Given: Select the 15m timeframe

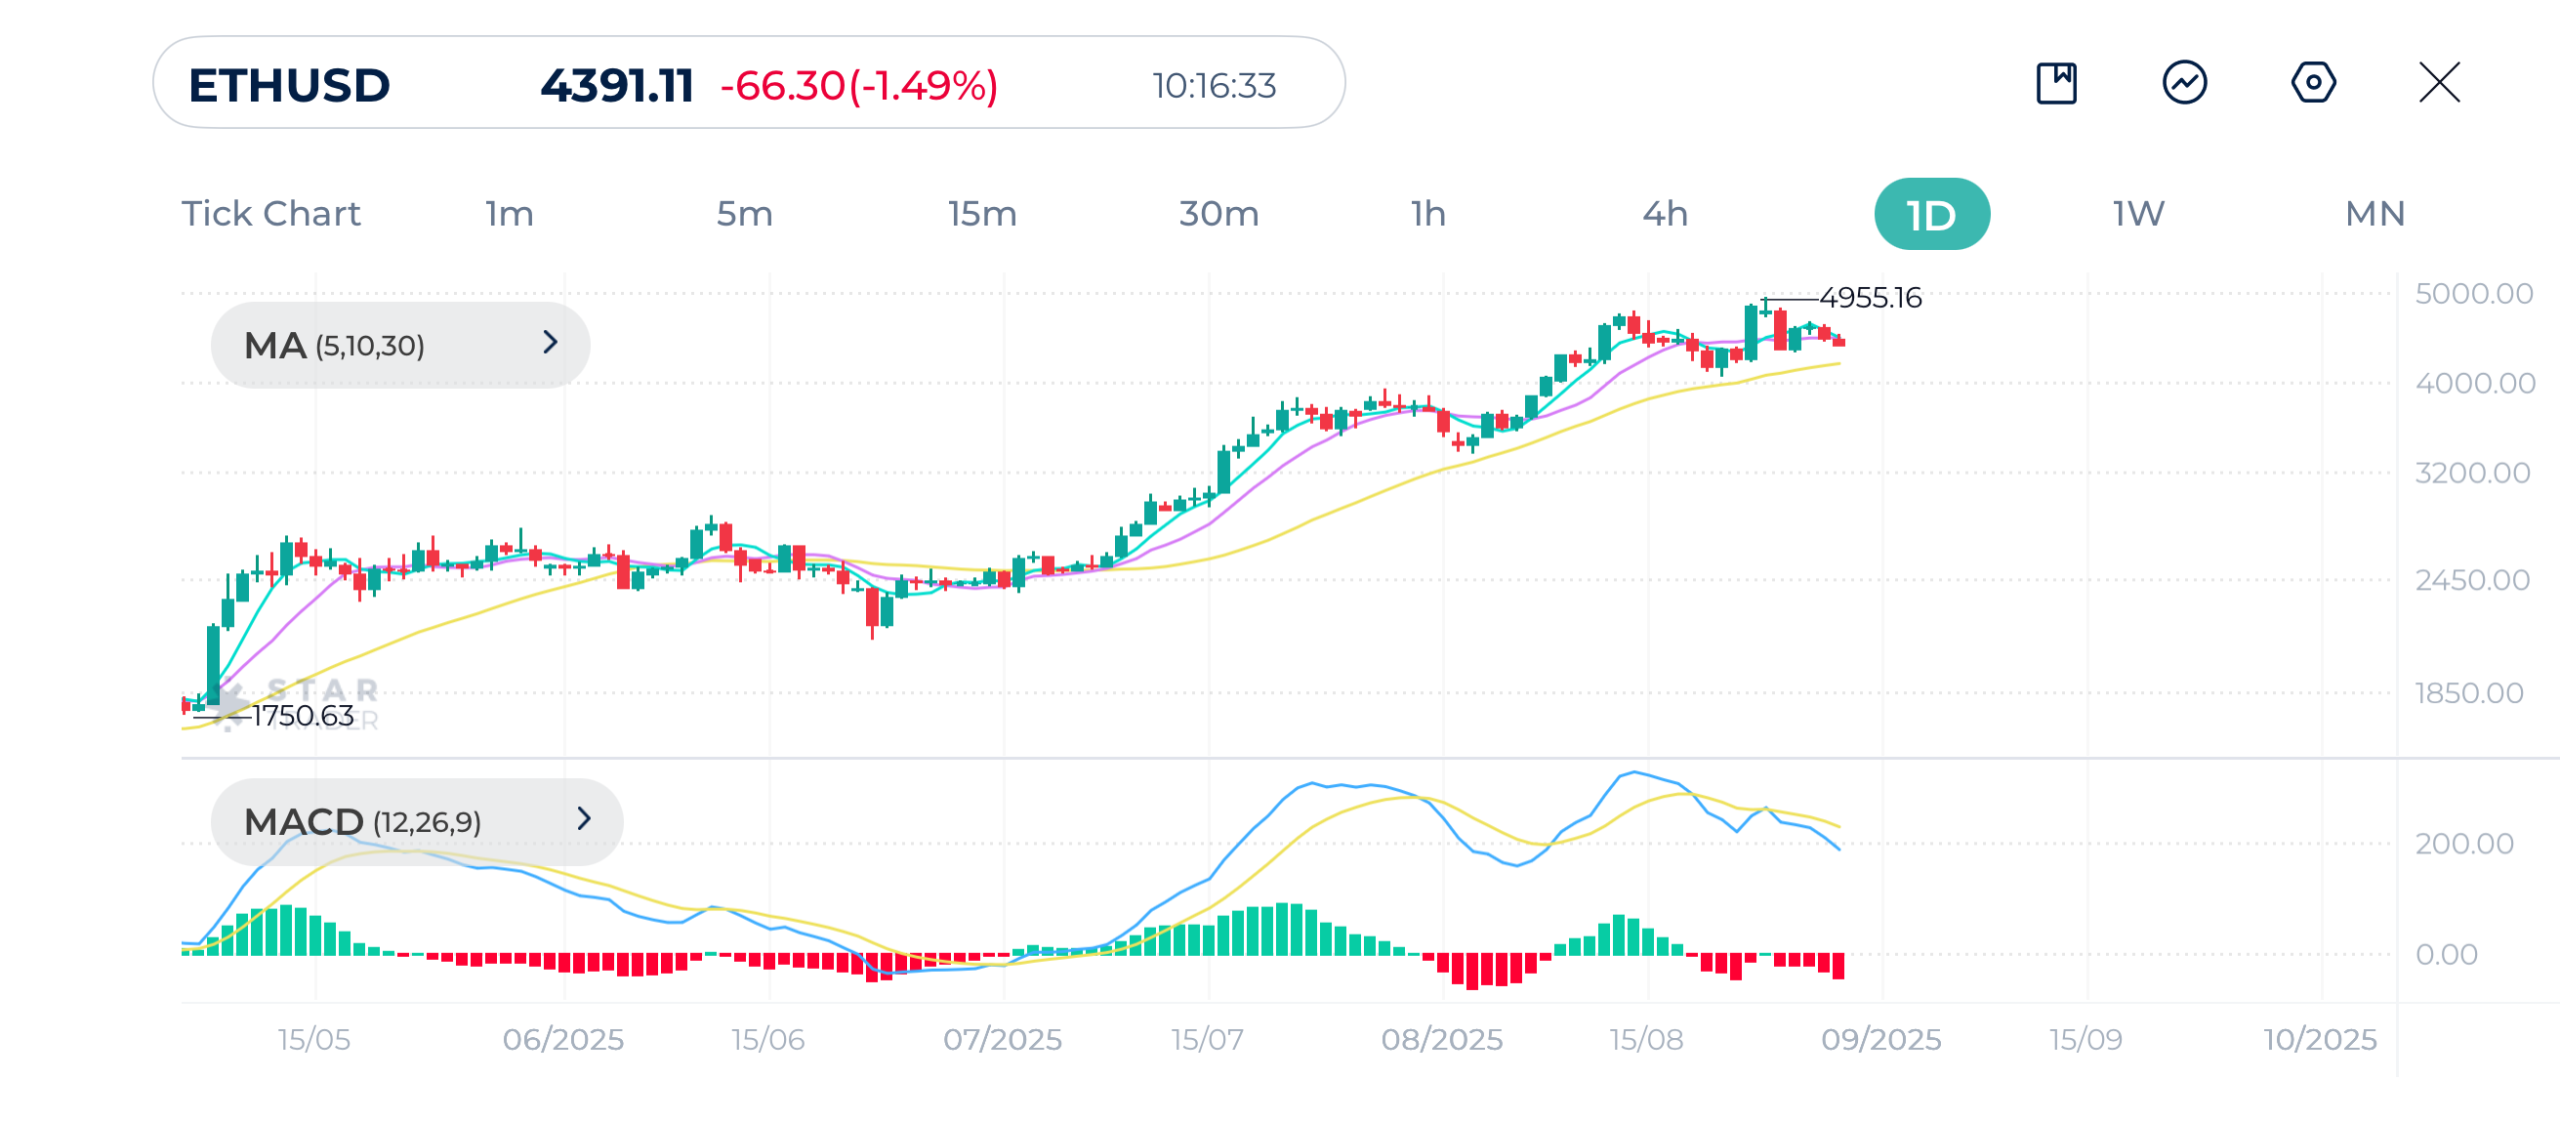Looking at the screenshot, I should coord(982,214).
